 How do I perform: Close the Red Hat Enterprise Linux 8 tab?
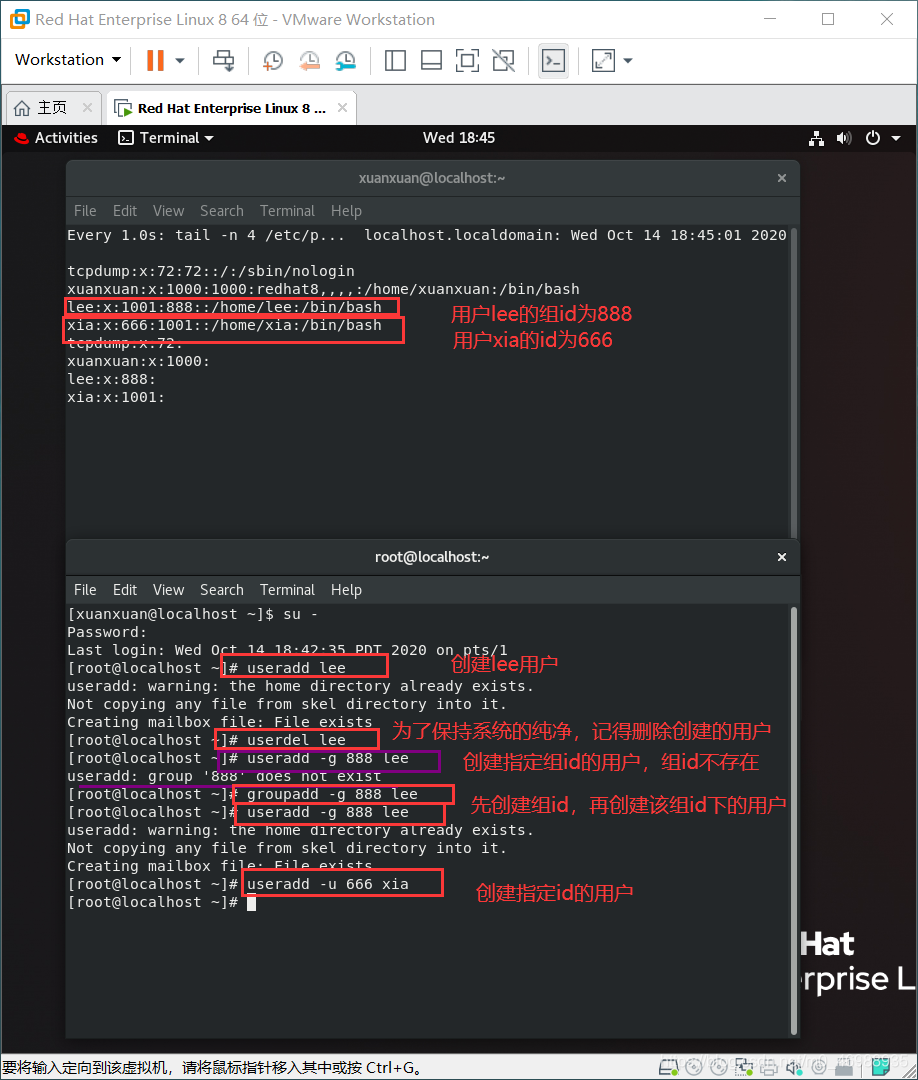pos(342,107)
